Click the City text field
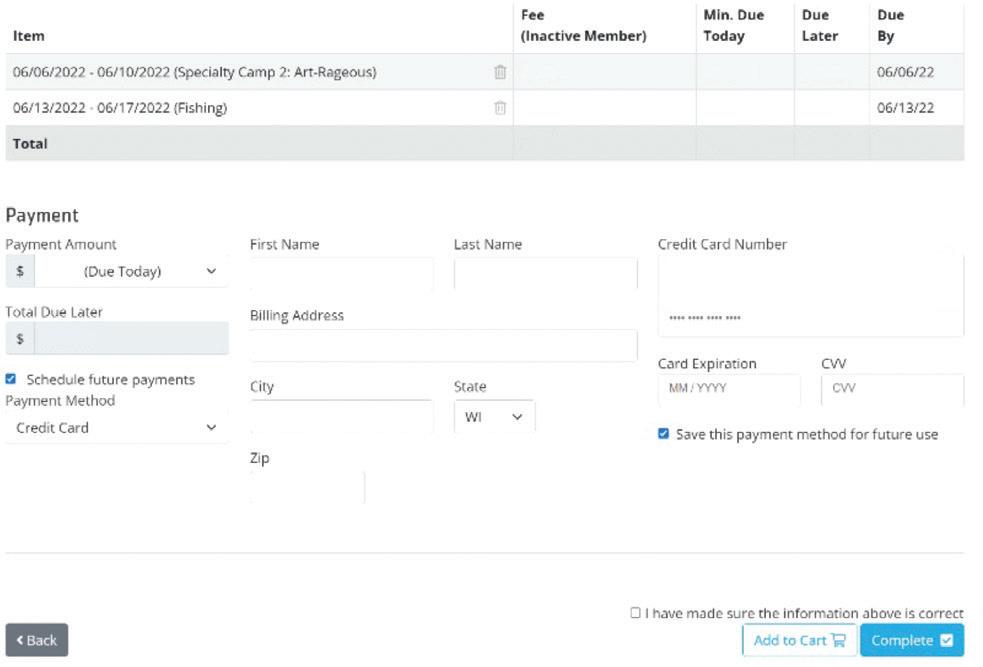The image size is (983, 667). (x=341, y=416)
